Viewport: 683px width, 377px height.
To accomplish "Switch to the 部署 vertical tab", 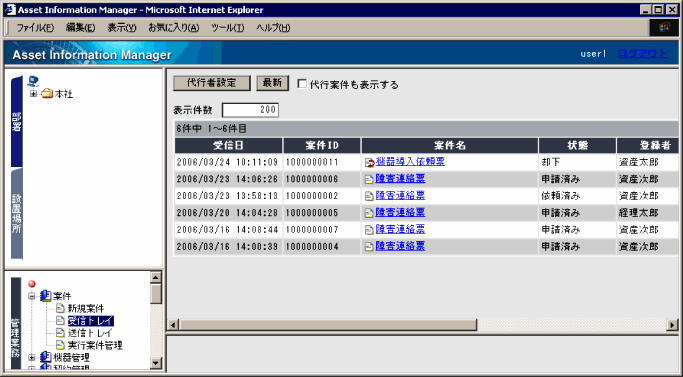I will pos(17,121).
